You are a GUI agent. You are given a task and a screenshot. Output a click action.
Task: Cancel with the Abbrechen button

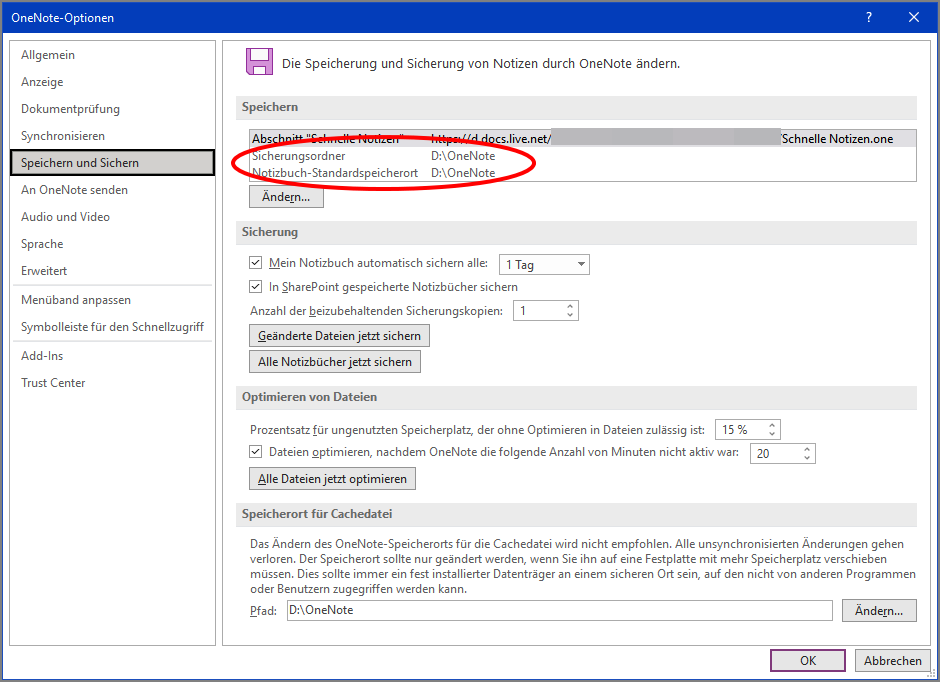893,660
